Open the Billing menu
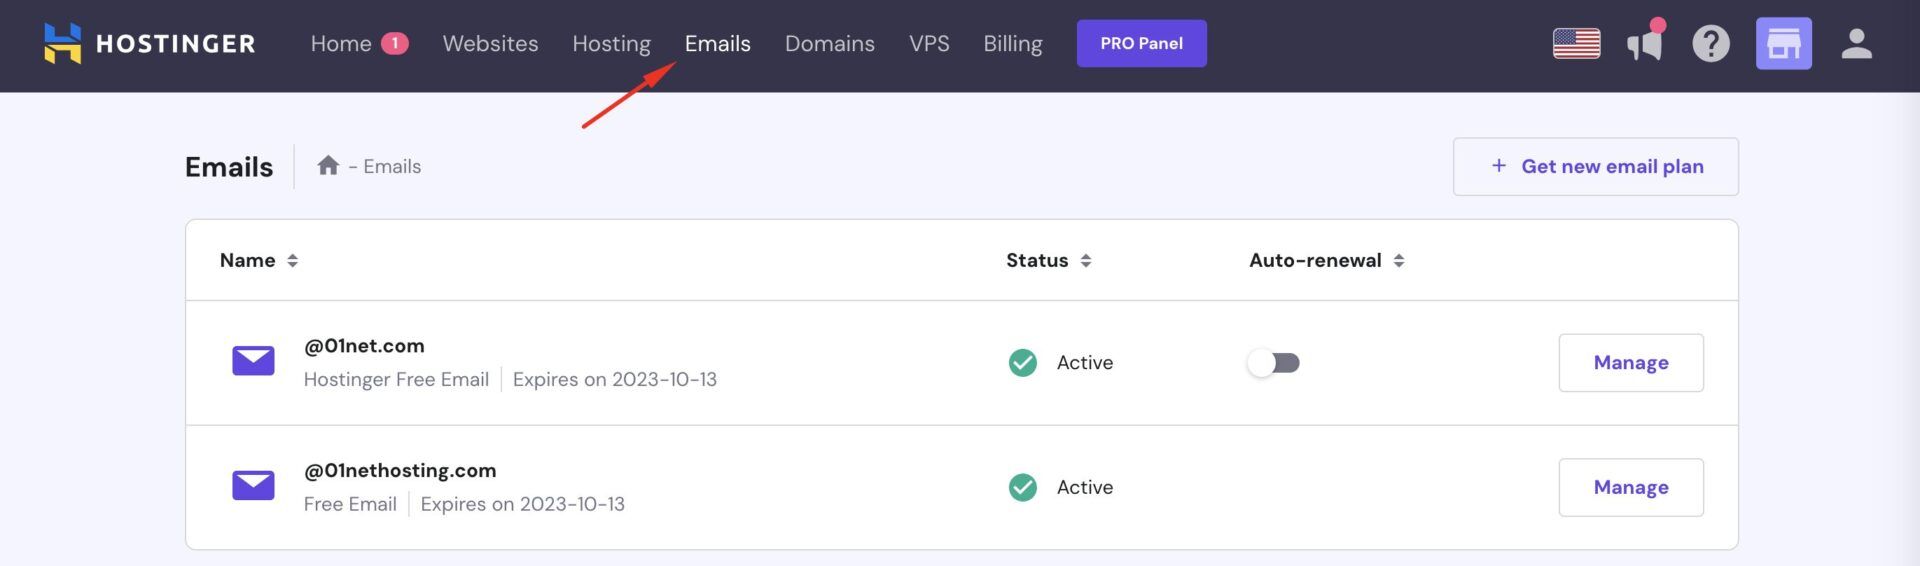The width and height of the screenshot is (1920, 566). [1012, 43]
